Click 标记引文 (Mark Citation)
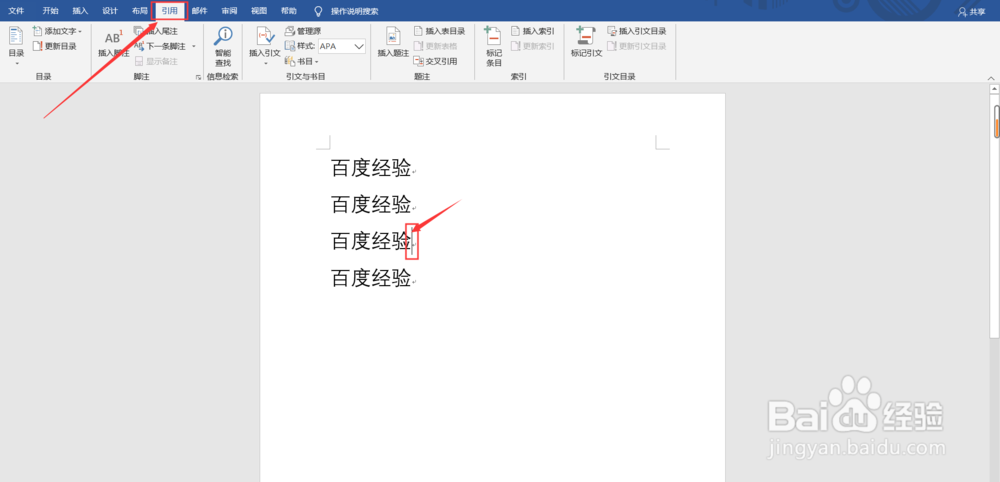 pyautogui.click(x=587, y=43)
